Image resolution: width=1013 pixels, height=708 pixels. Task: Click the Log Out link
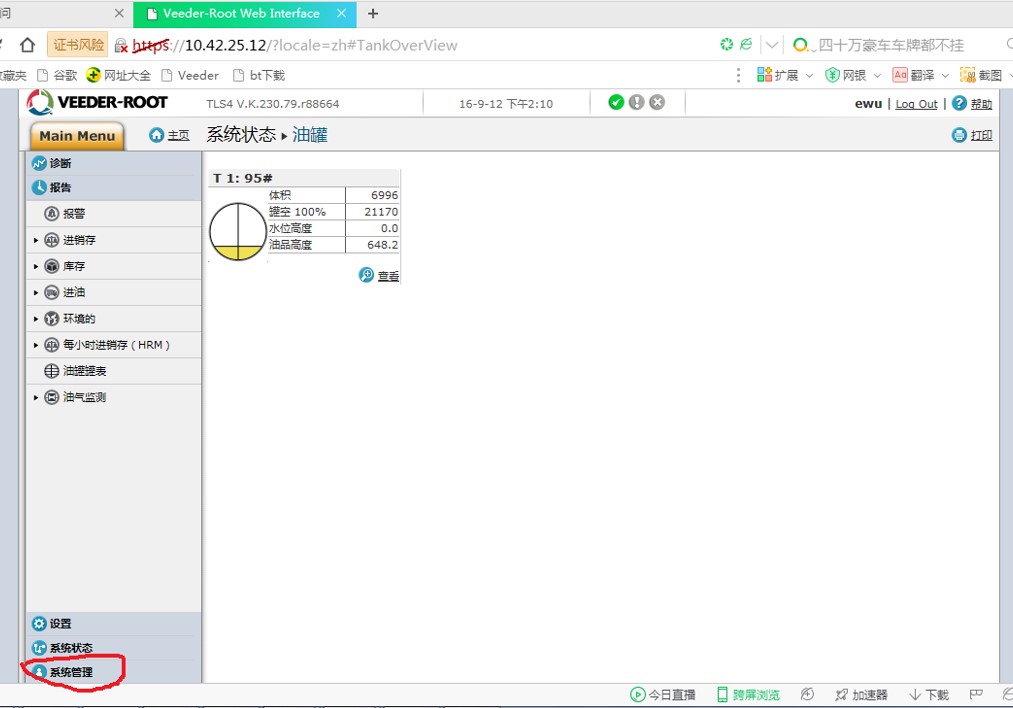pyautogui.click(x=916, y=104)
